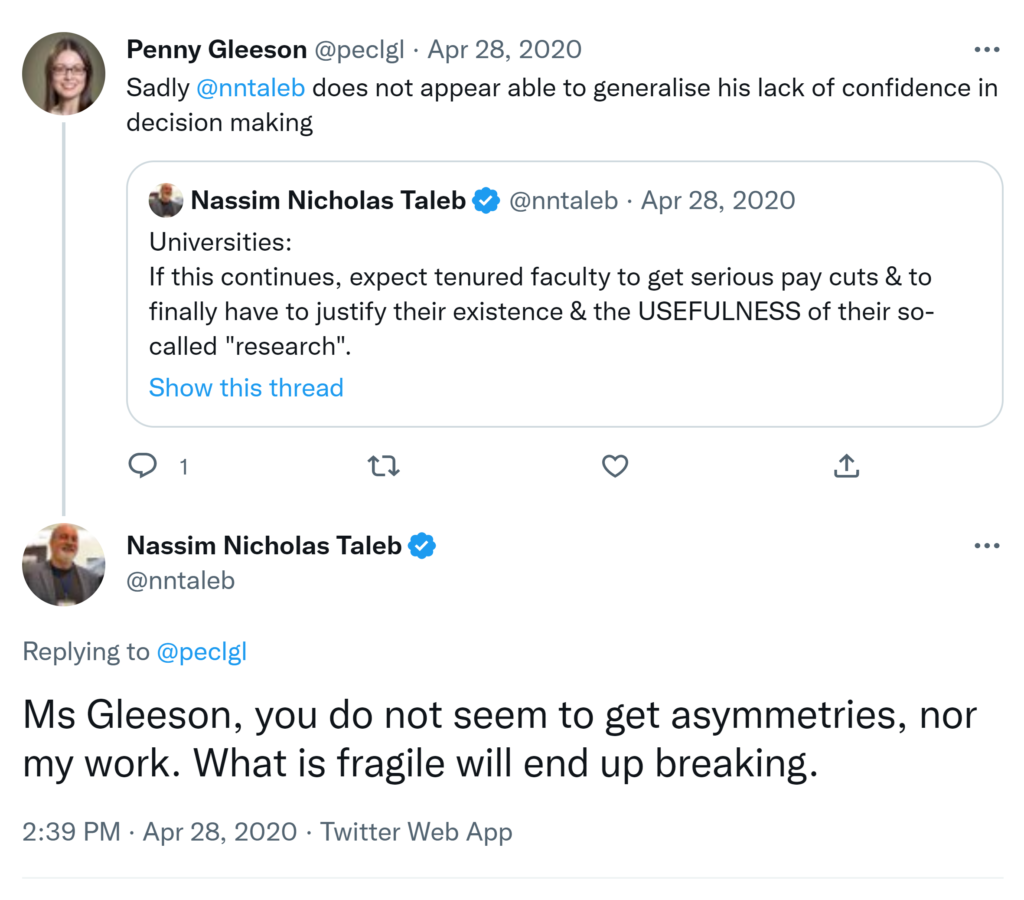Open the Apr 28, 2020 date on Penny's tweet

click(x=504, y=49)
